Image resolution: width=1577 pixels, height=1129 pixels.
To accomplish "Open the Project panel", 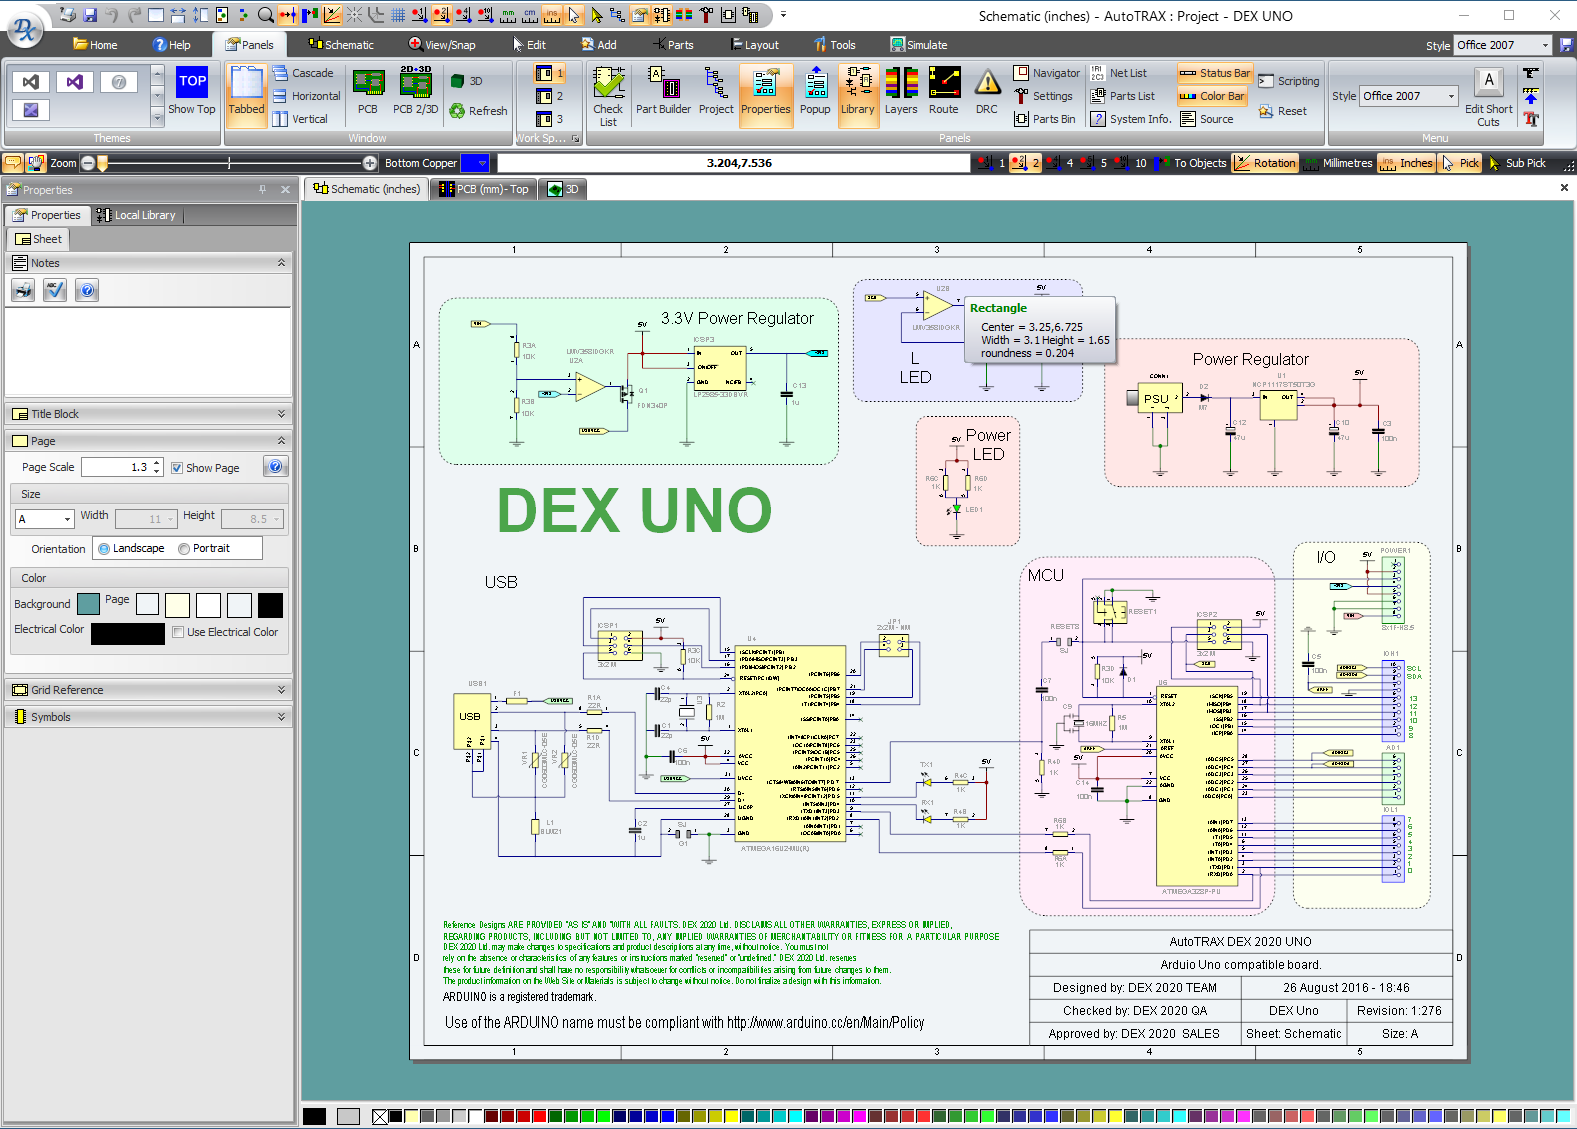I will point(716,97).
